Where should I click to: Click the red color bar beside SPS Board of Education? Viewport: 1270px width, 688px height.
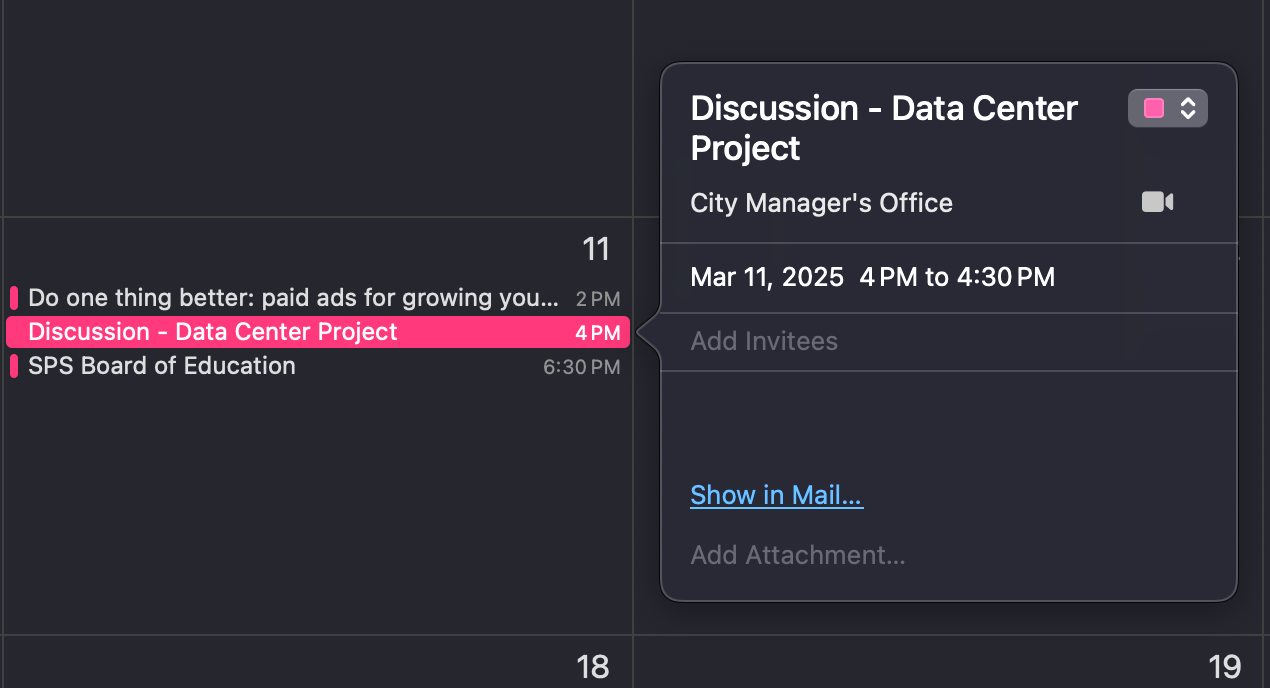pos(13,366)
